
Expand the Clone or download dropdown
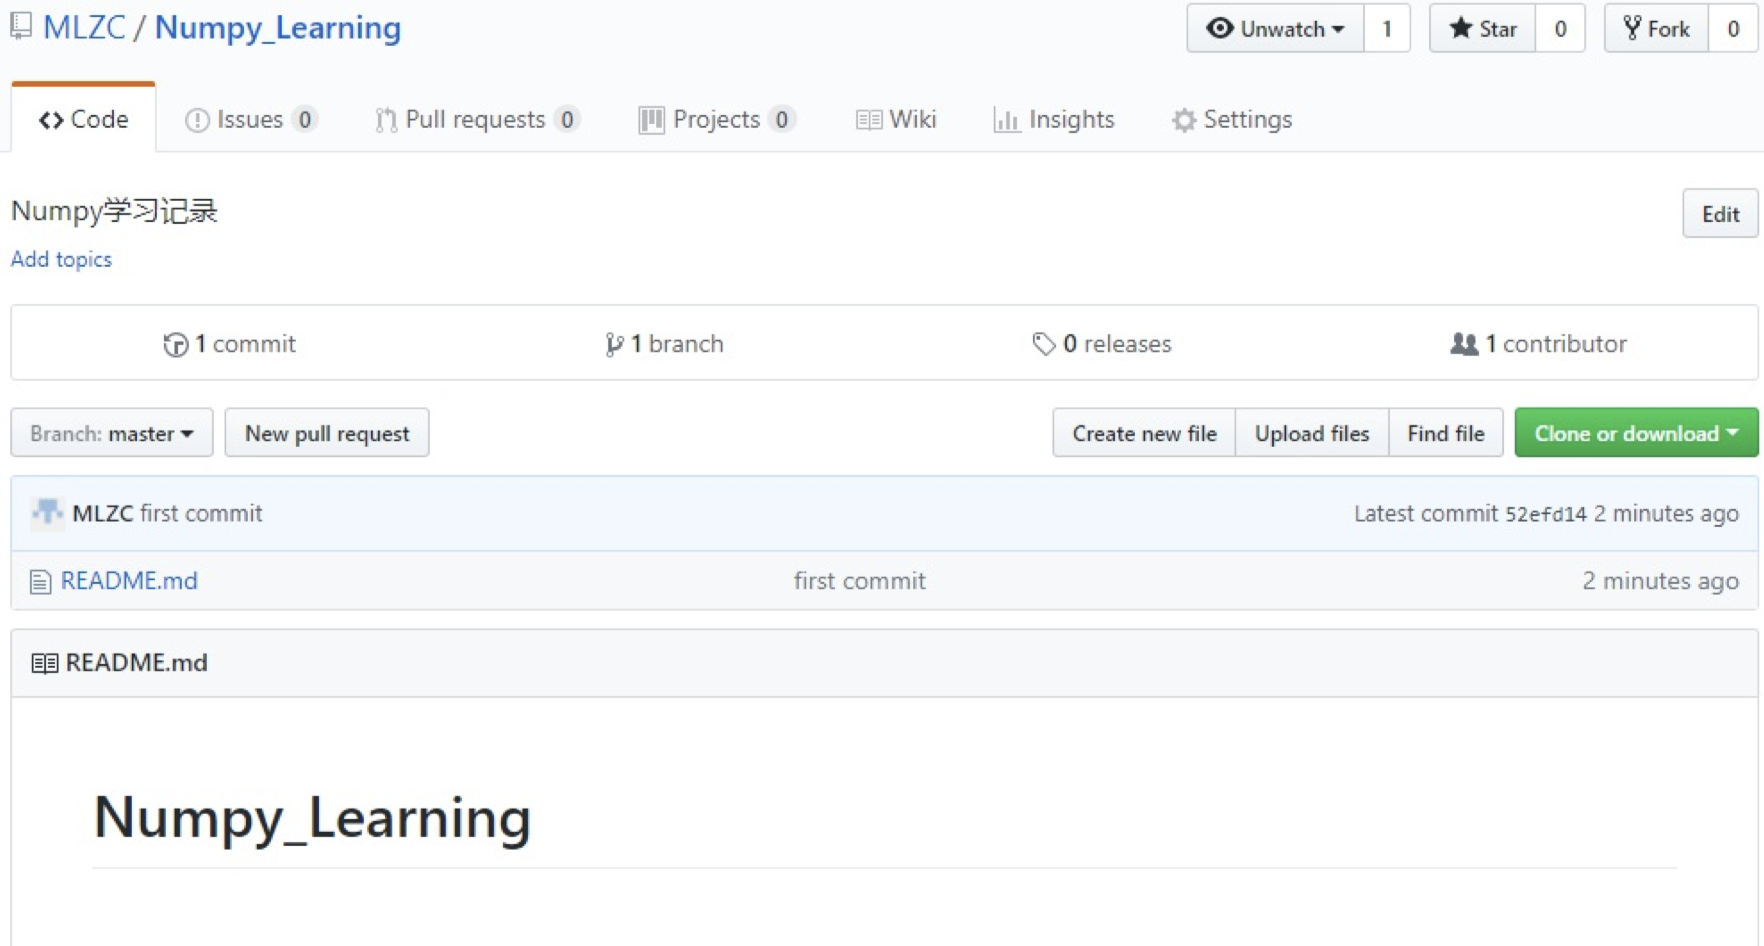(x=1636, y=432)
